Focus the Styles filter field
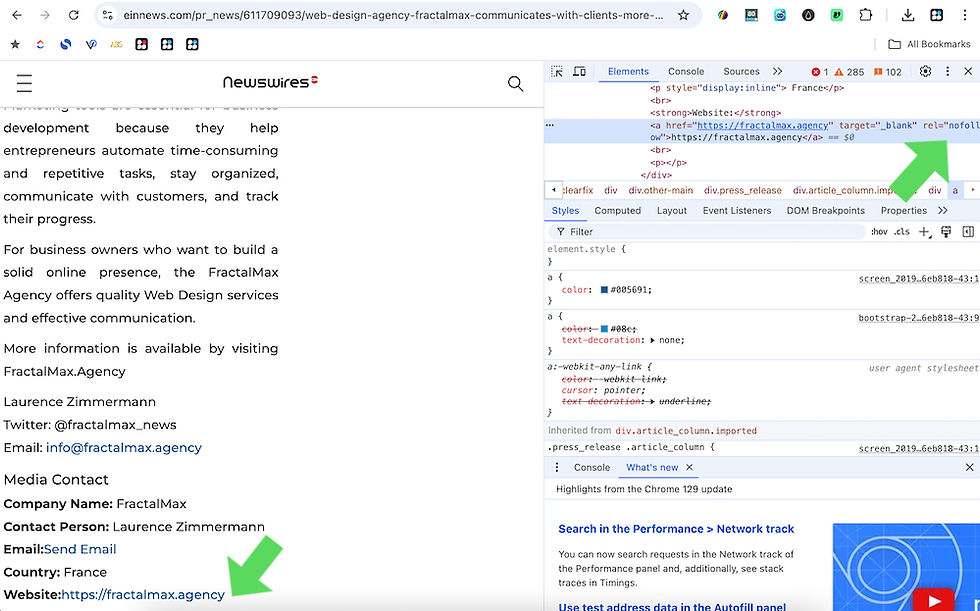The height and width of the screenshot is (611, 980). click(x=706, y=232)
